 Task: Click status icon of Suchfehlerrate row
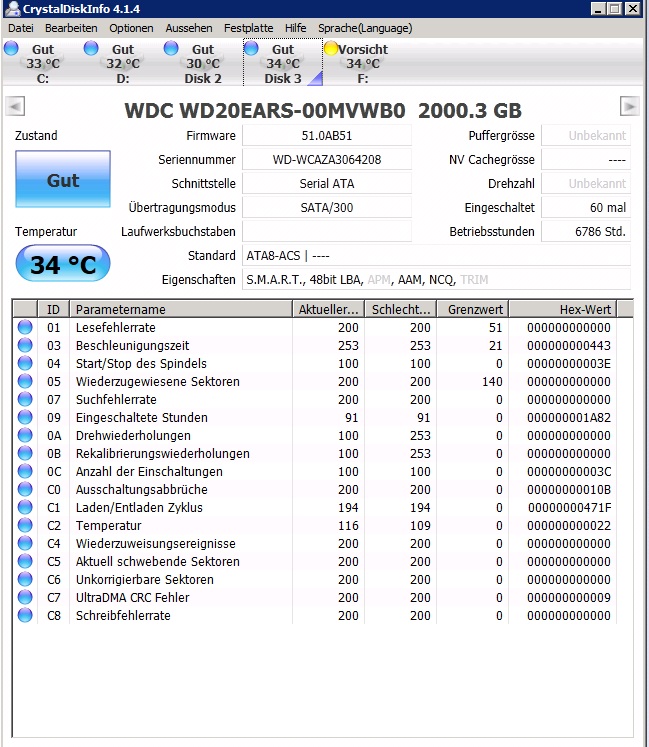tap(25, 399)
